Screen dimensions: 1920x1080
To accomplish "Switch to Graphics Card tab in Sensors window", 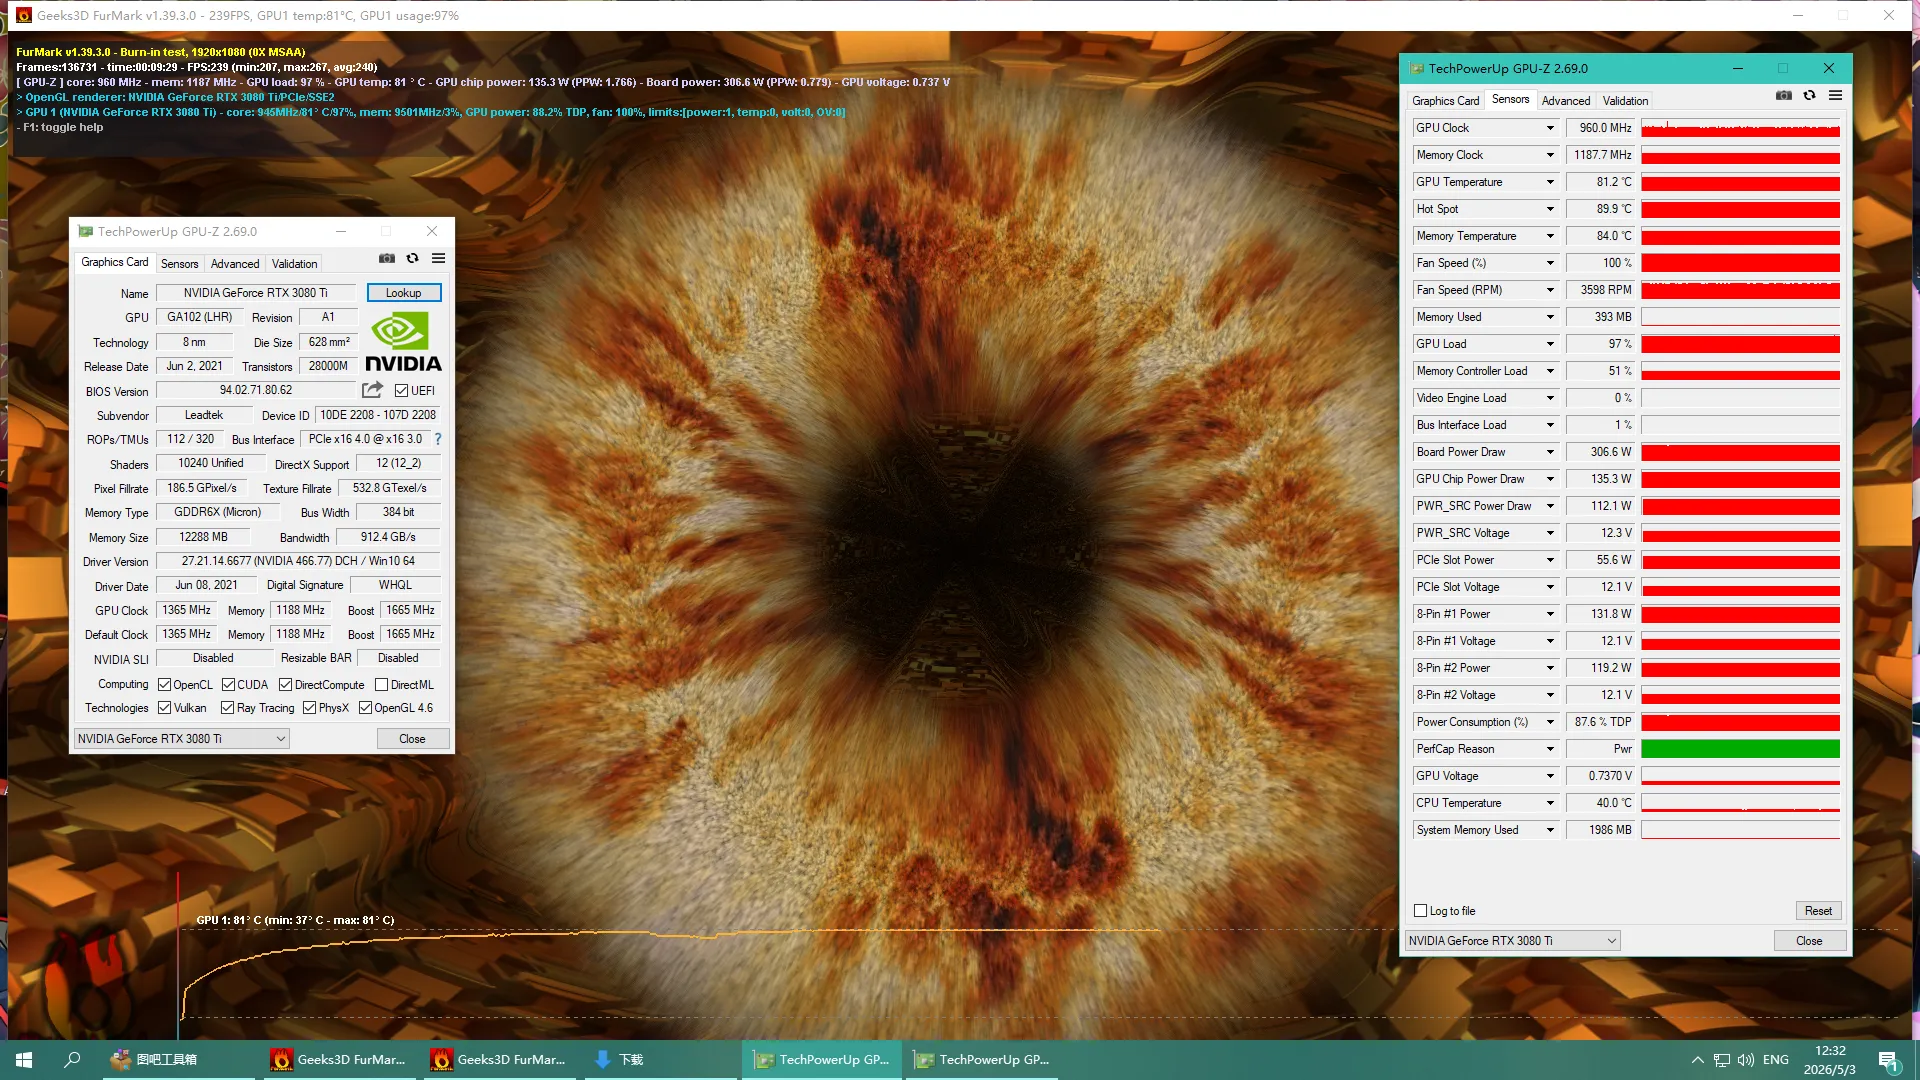I will tap(1445, 101).
